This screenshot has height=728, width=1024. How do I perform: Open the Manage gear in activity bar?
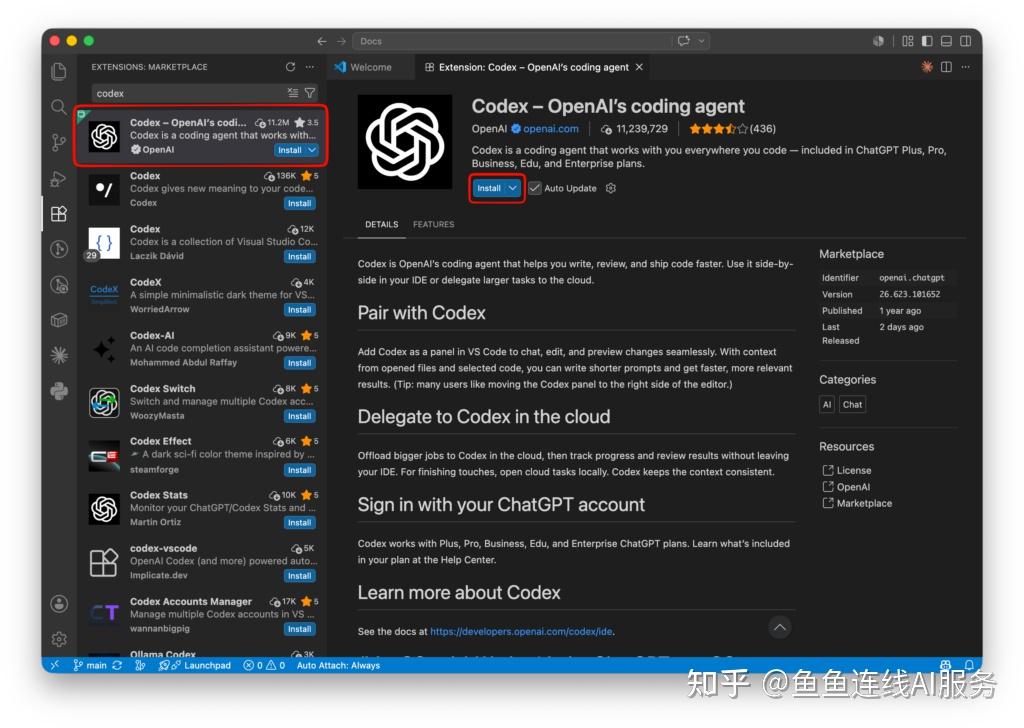[59, 639]
